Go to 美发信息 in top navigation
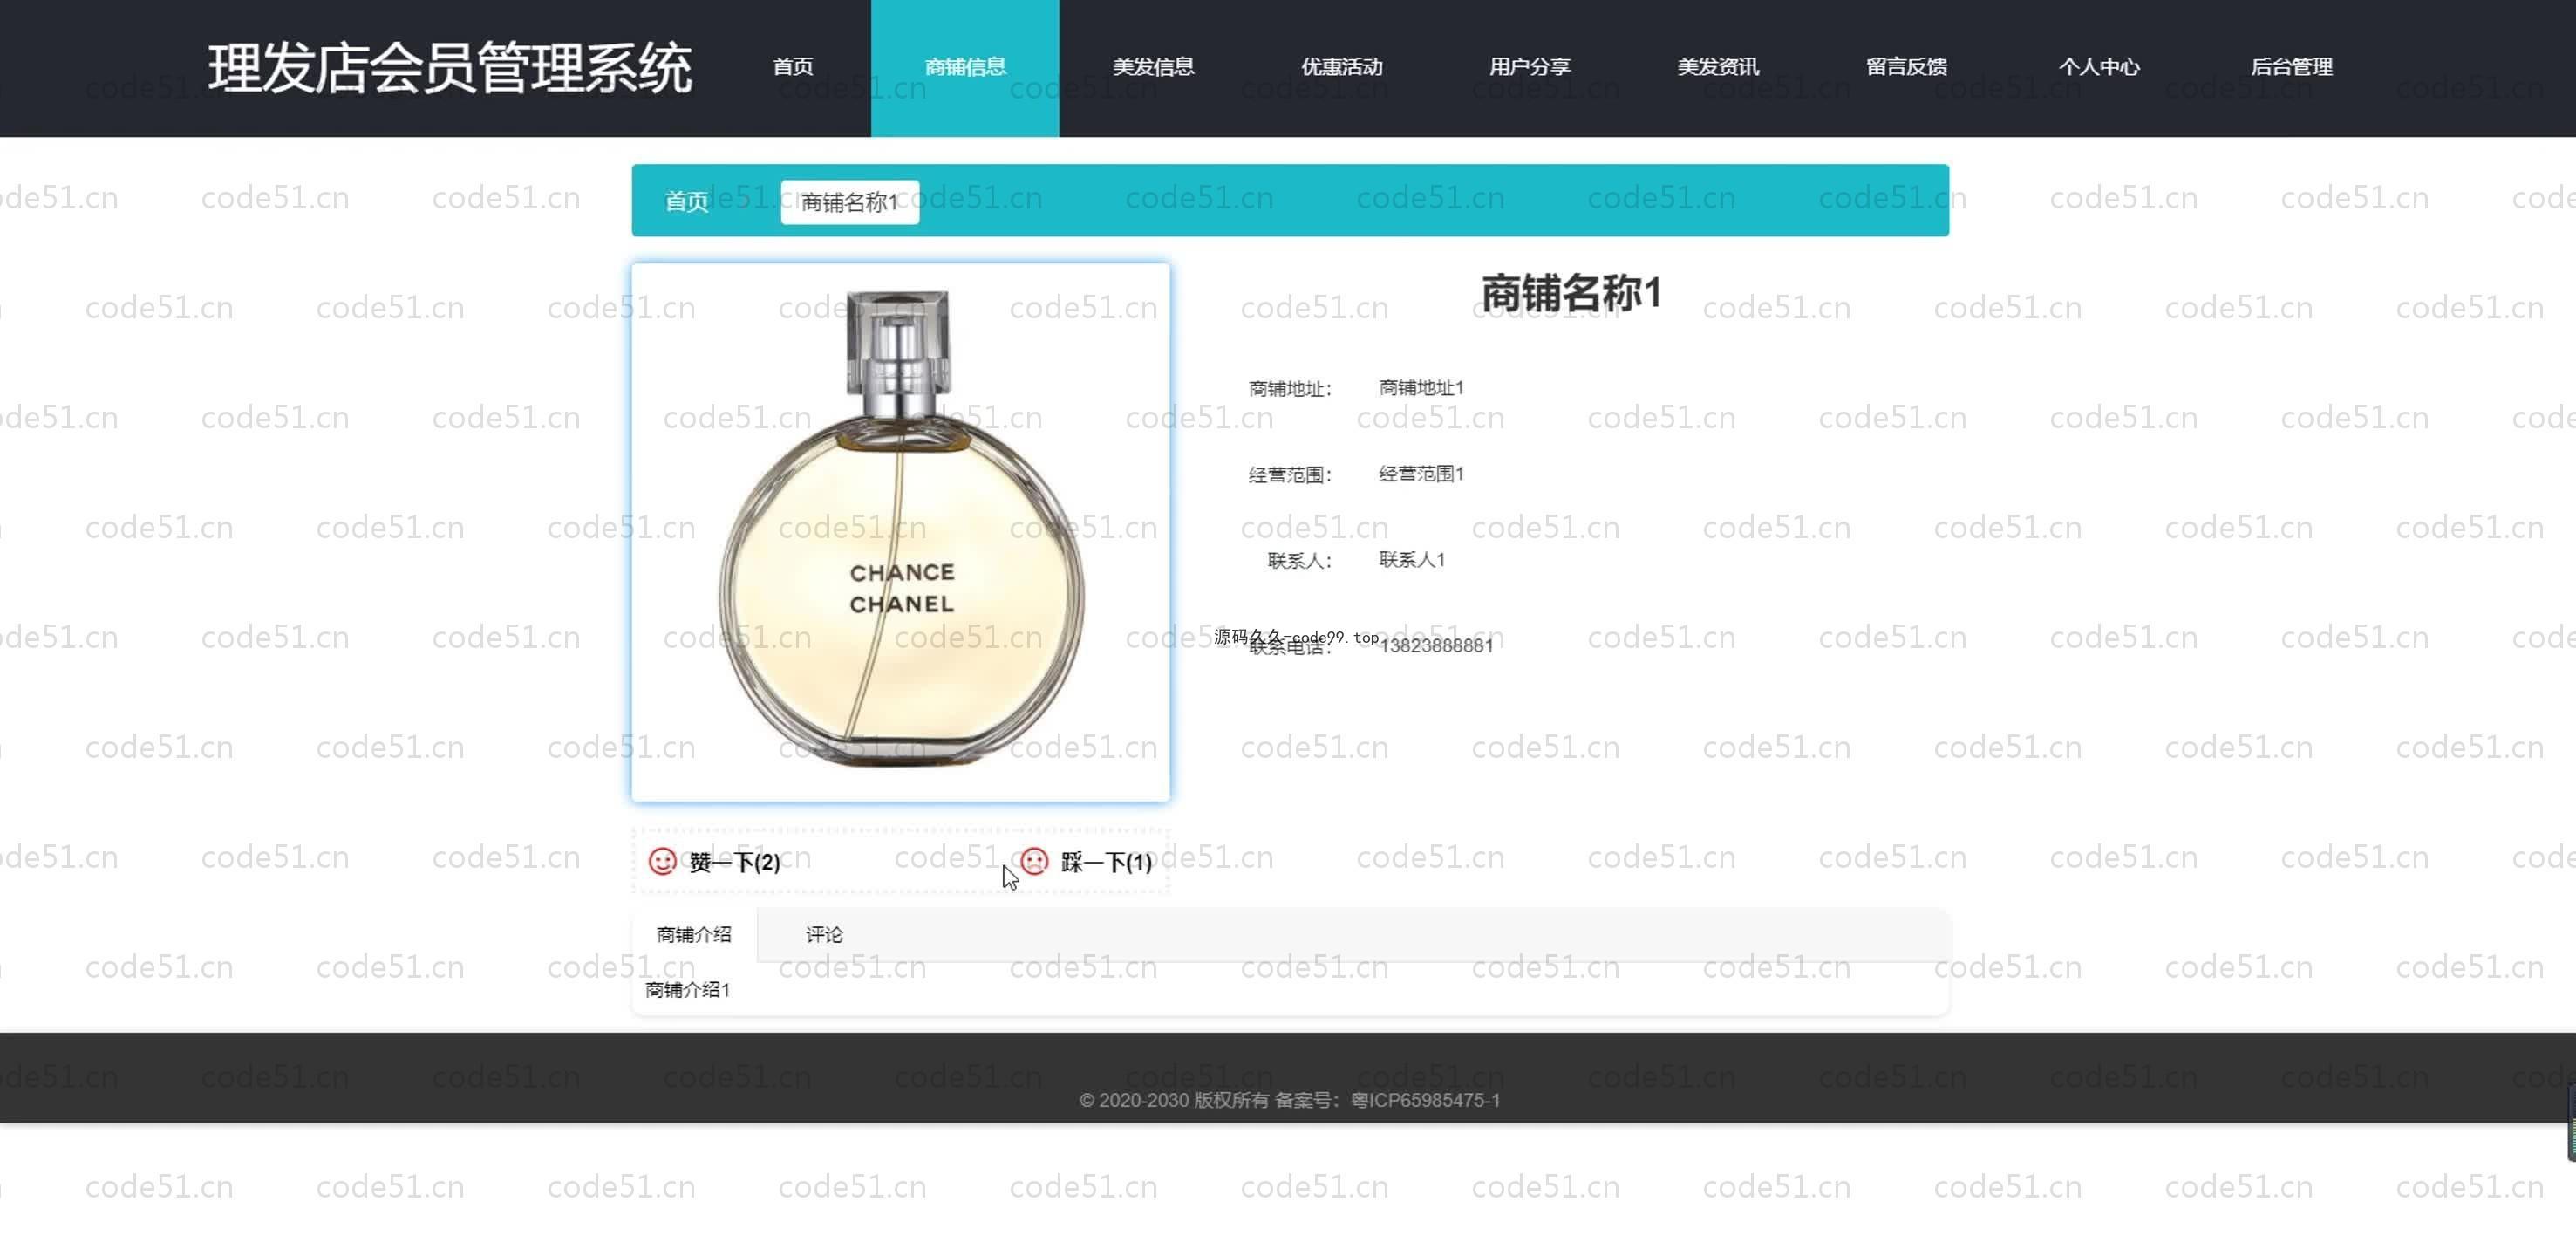The image size is (2576, 1256). (x=1153, y=67)
